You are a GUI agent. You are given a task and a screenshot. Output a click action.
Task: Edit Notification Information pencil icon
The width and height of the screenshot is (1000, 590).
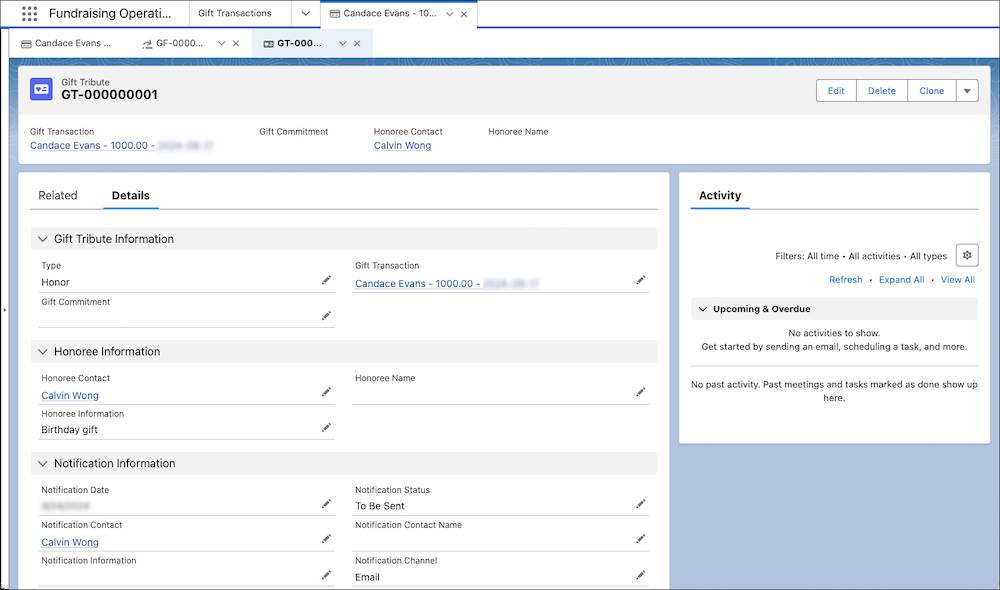pyautogui.click(x=327, y=575)
